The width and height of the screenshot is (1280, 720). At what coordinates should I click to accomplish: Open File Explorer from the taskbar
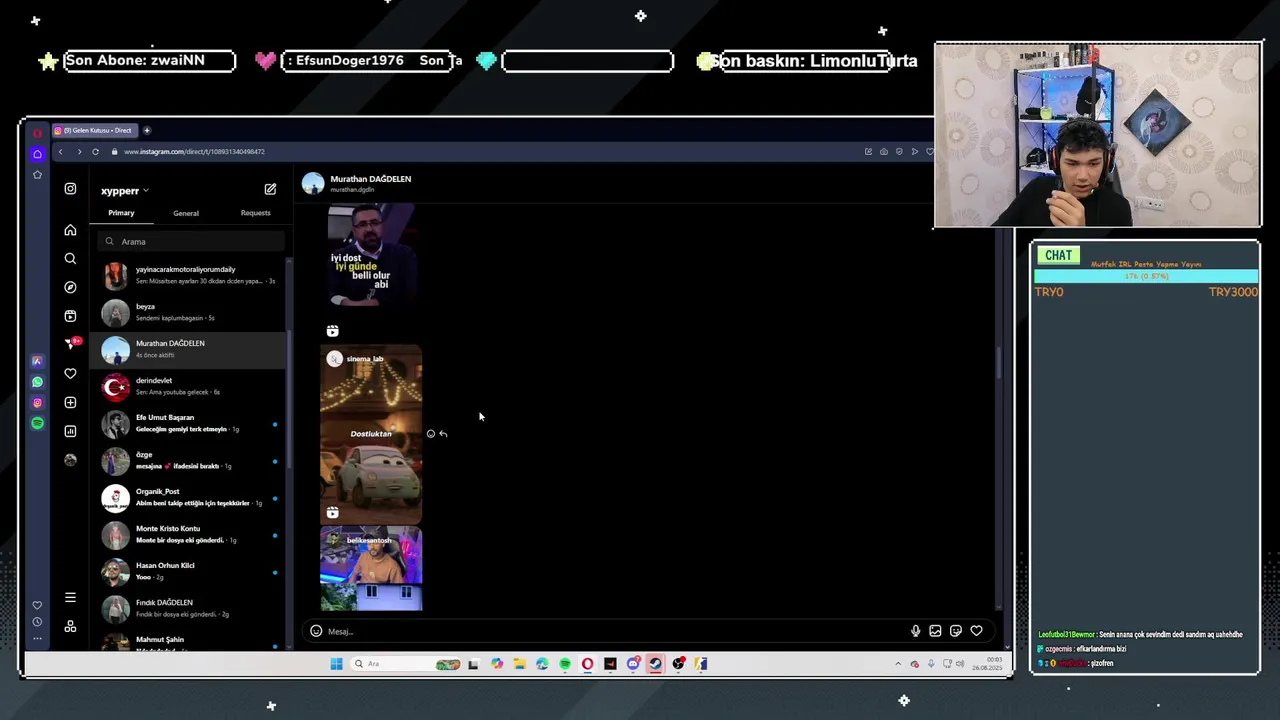click(519, 664)
